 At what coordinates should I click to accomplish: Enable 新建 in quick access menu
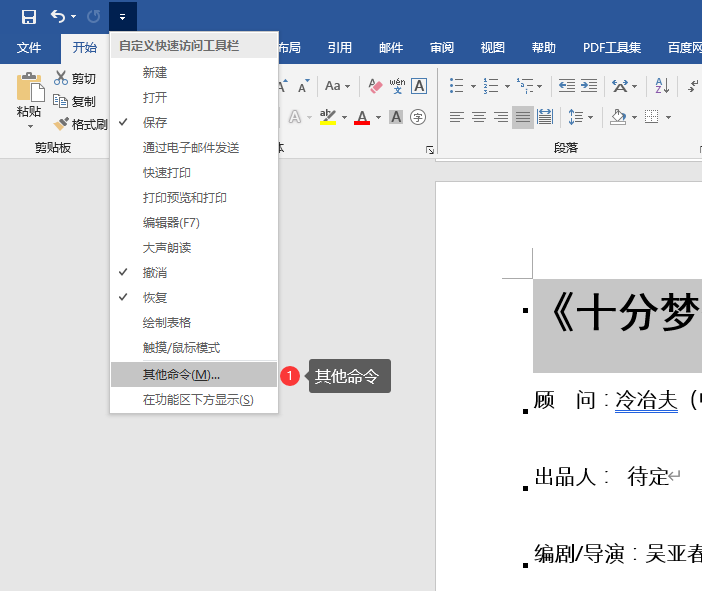194,72
